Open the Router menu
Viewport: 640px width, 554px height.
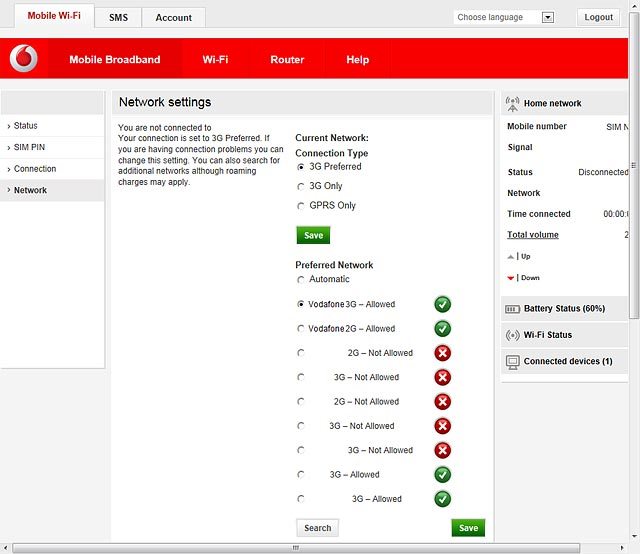click(x=287, y=60)
